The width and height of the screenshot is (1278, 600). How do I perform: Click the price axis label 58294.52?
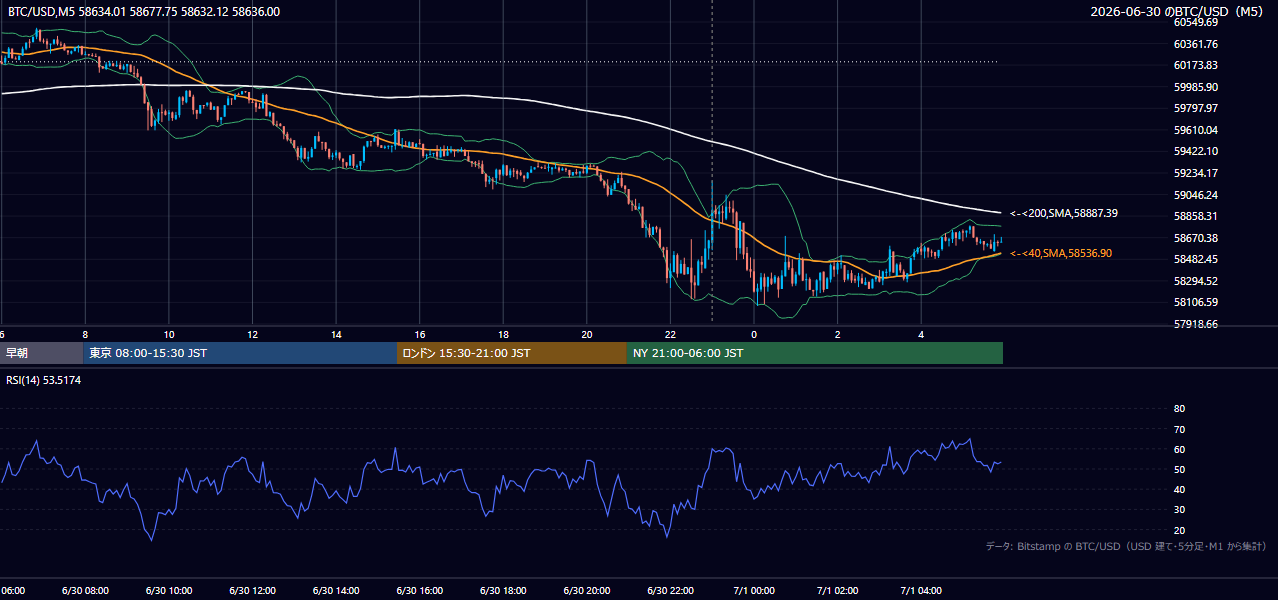[1196, 281]
